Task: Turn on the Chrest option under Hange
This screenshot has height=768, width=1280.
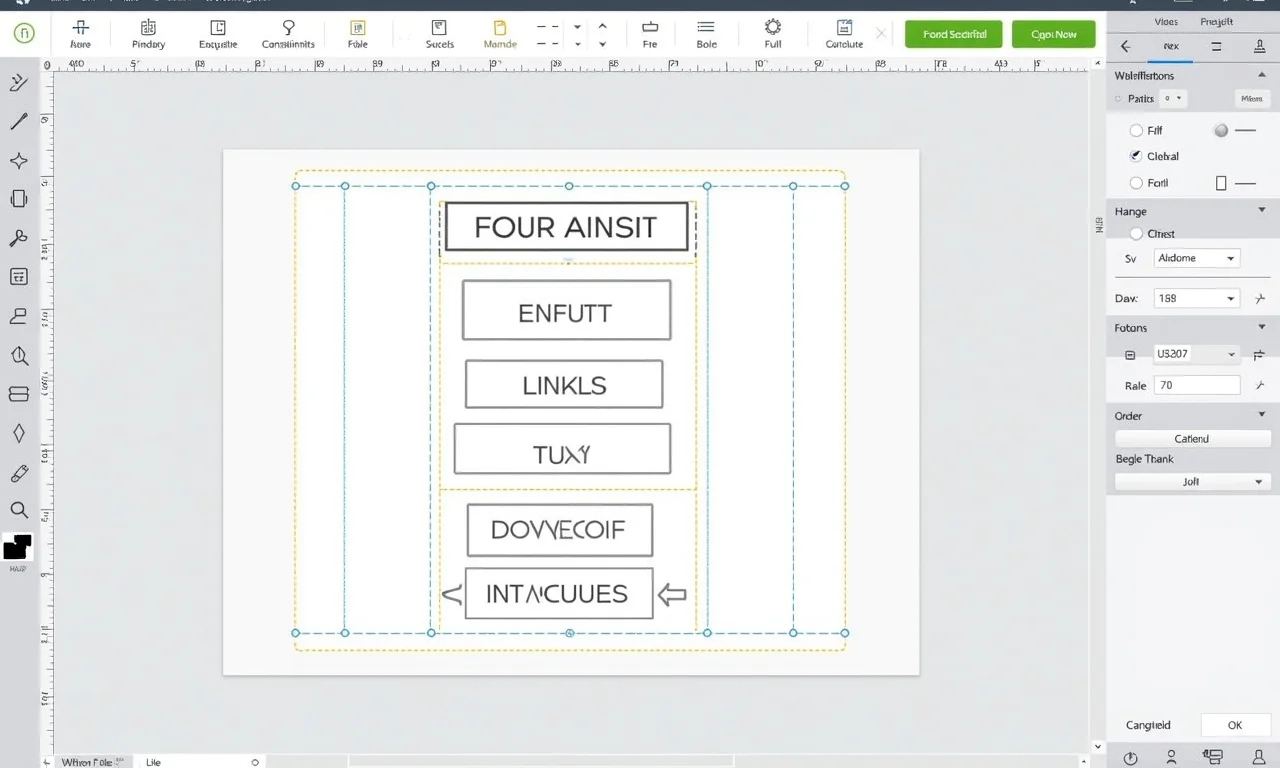Action: 1136,233
